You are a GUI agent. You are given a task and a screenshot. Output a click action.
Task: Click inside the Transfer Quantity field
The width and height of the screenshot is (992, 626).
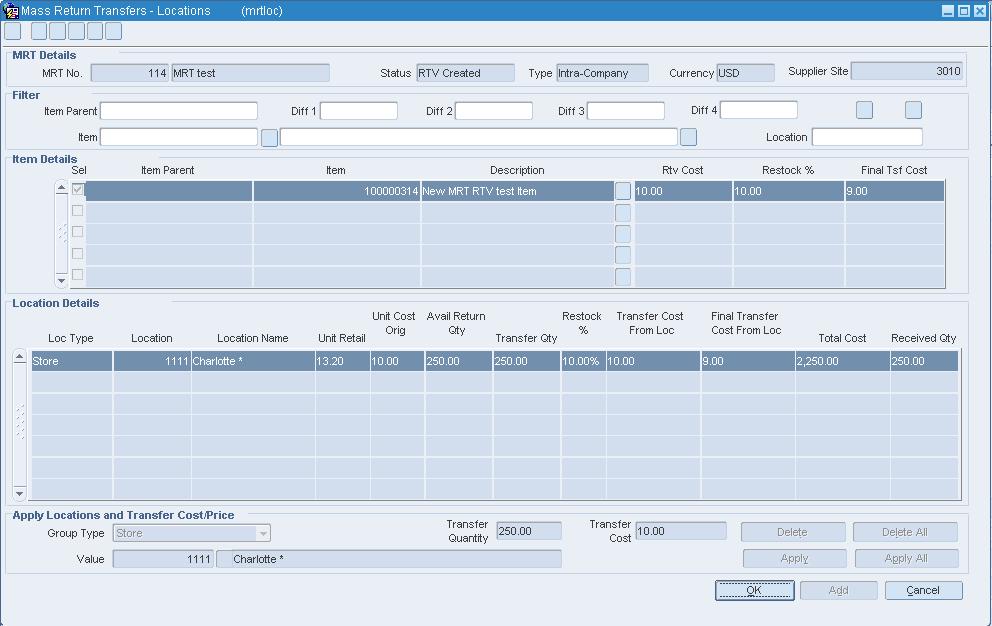(x=528, y=530)
